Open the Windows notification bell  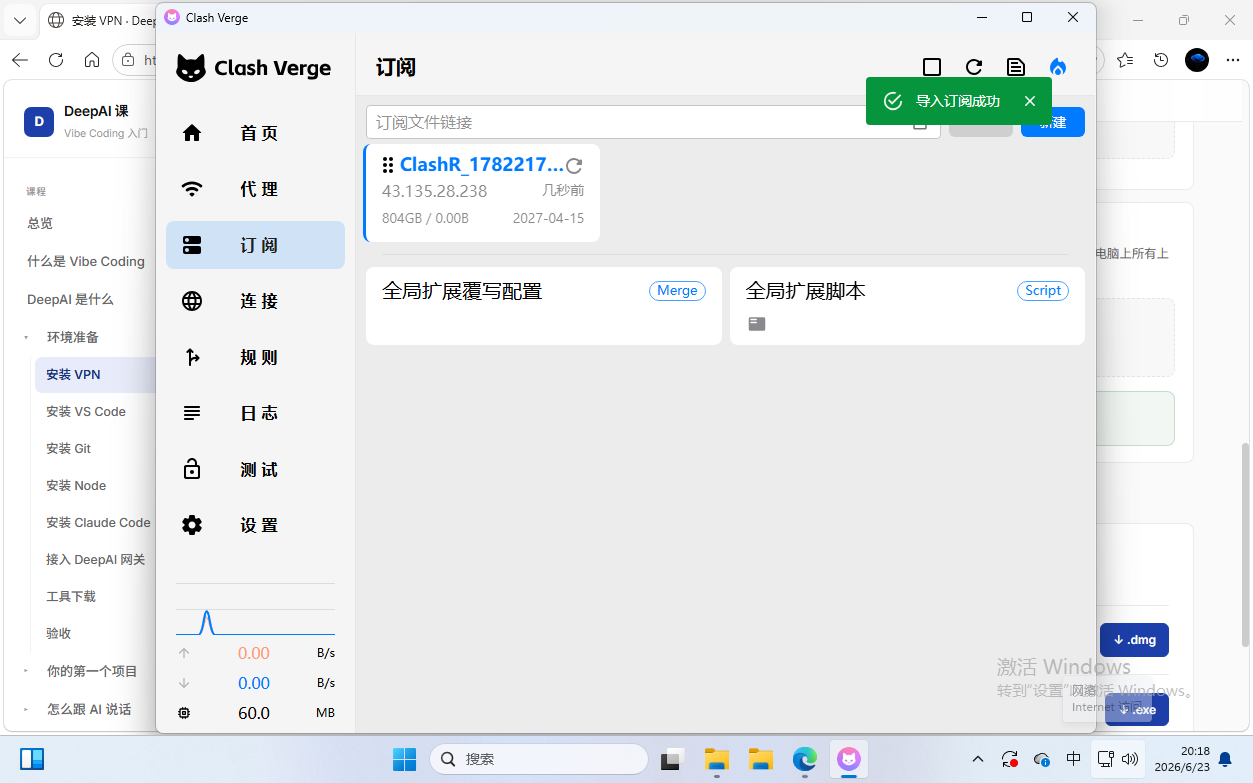1225,759
